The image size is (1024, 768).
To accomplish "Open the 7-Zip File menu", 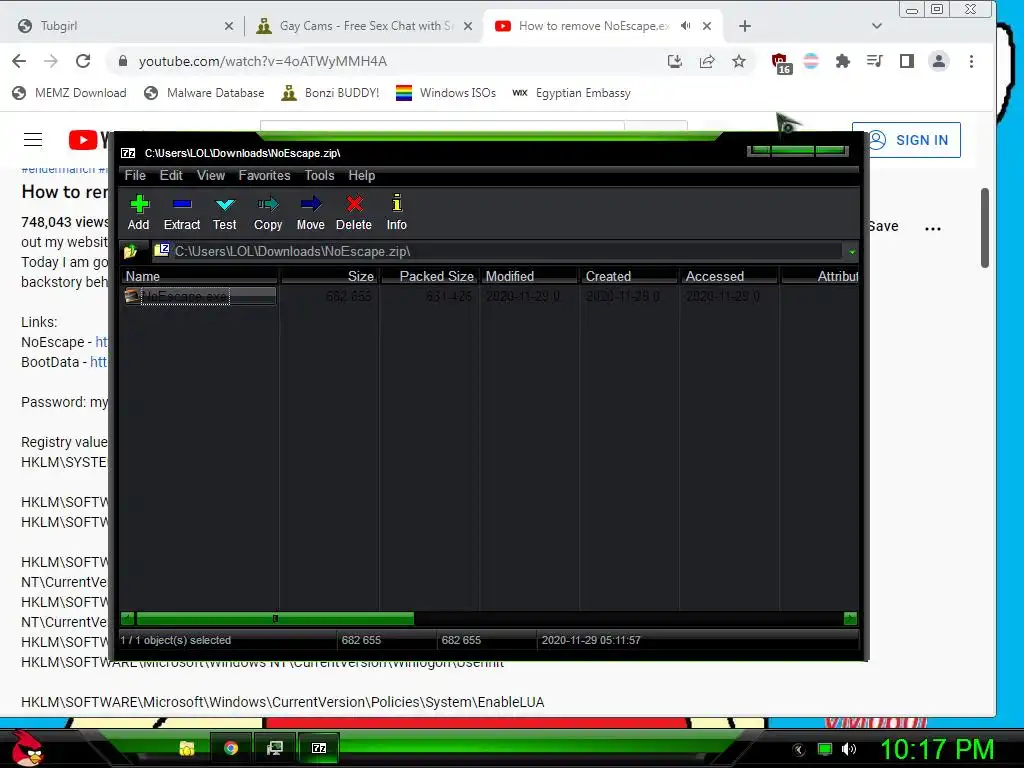I will tap(135, 176).
